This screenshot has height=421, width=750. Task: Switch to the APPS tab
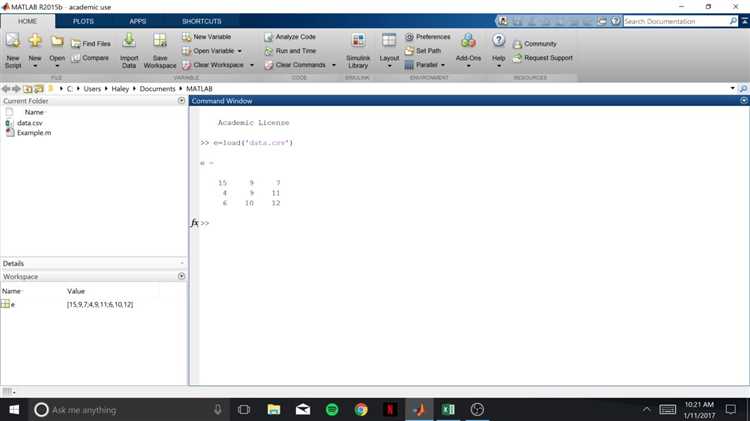[x=138, y=21]
